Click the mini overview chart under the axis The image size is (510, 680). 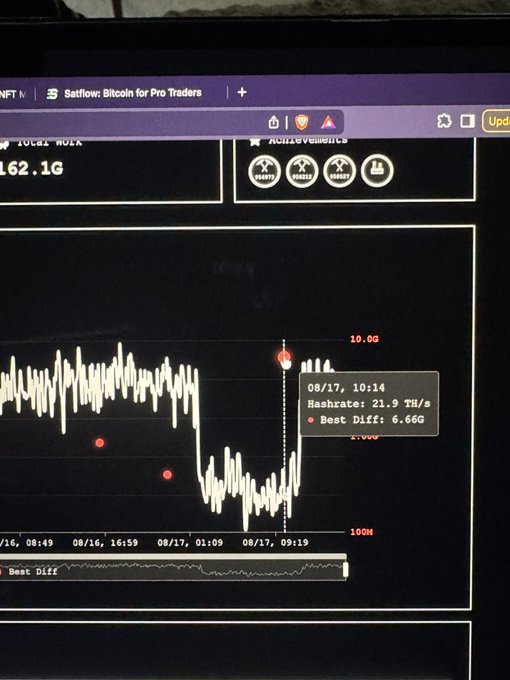(173, 569)
